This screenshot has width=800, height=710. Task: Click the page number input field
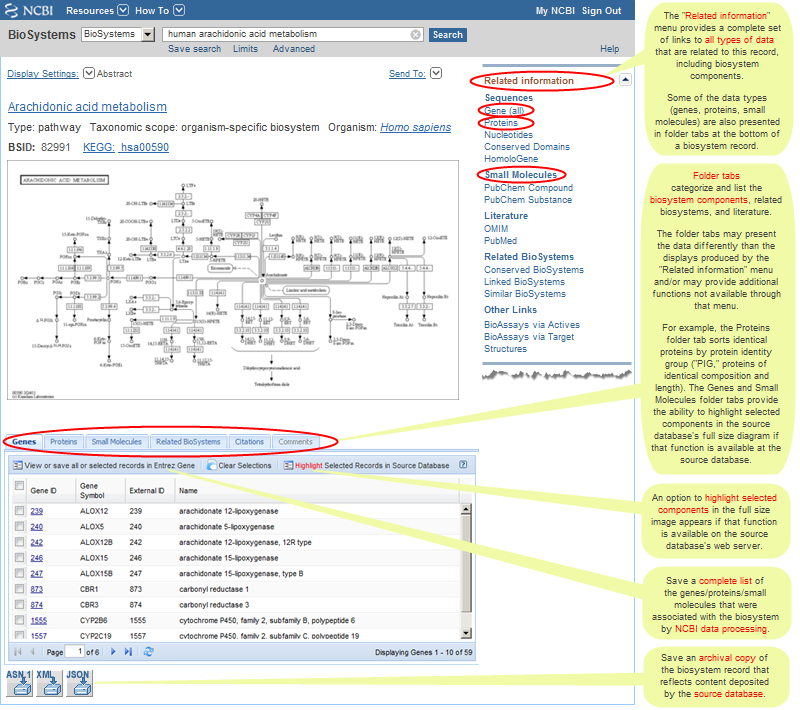tap(74, 651)
